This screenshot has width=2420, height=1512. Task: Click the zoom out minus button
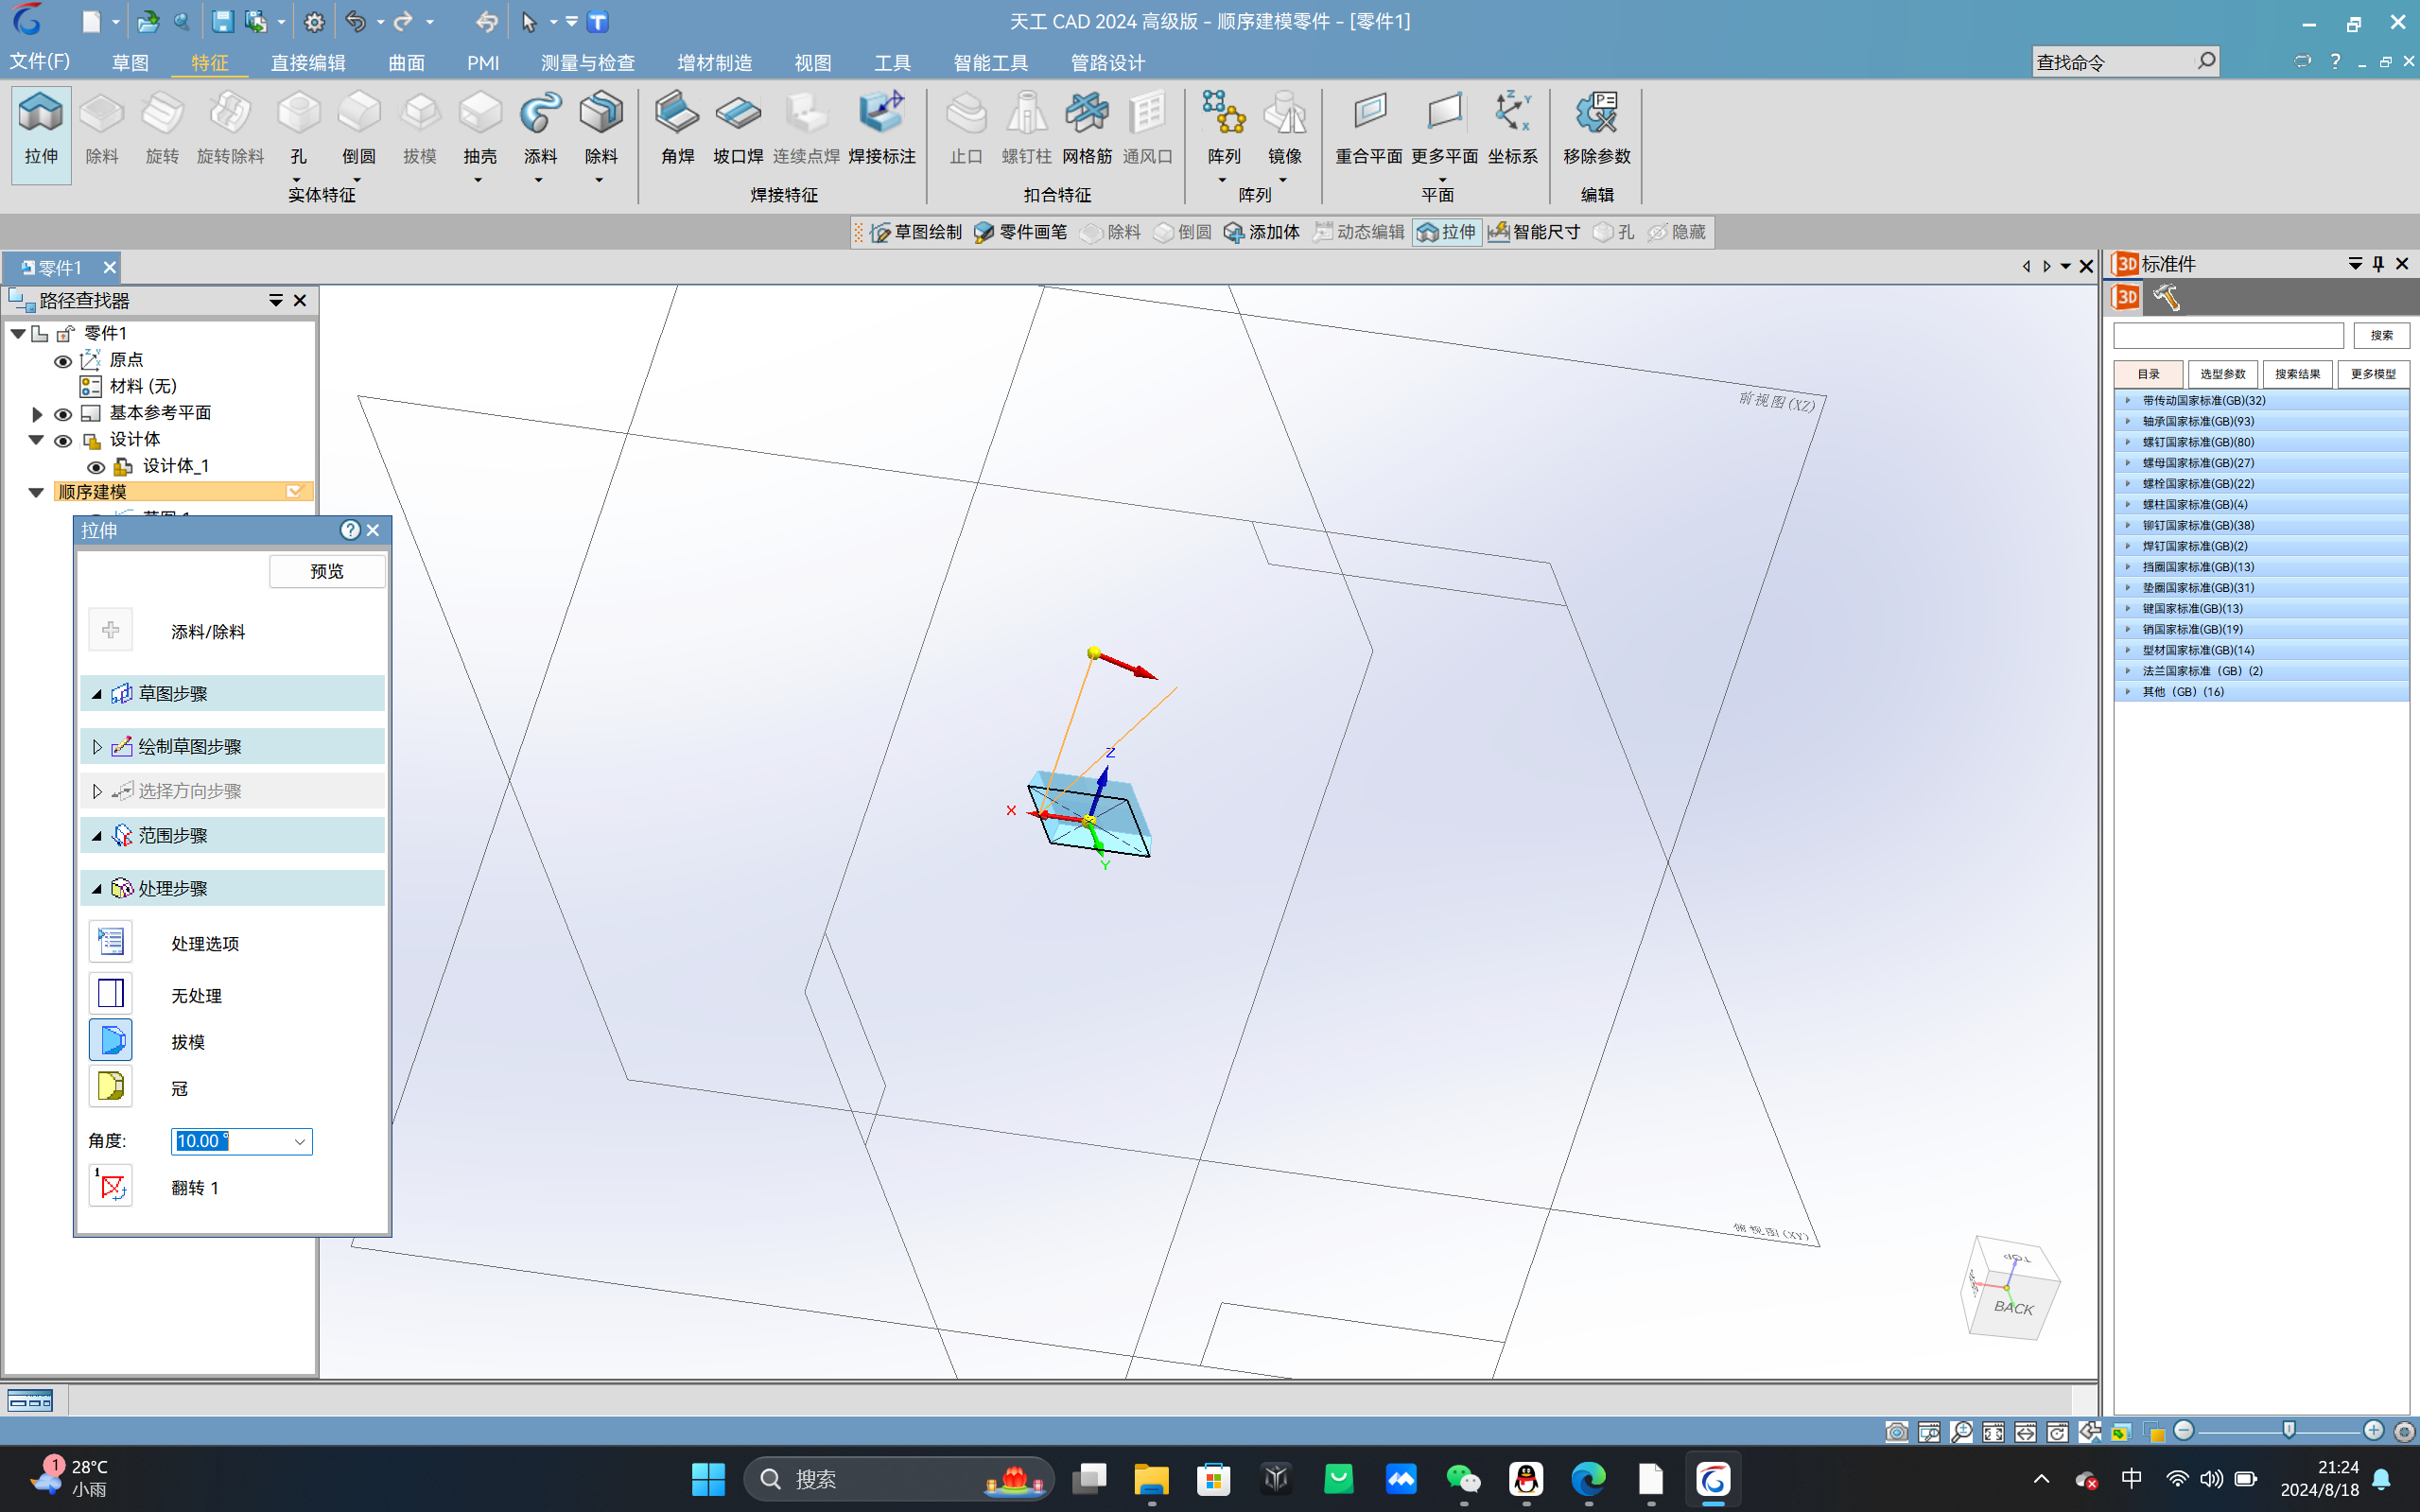point(2184,1431)
